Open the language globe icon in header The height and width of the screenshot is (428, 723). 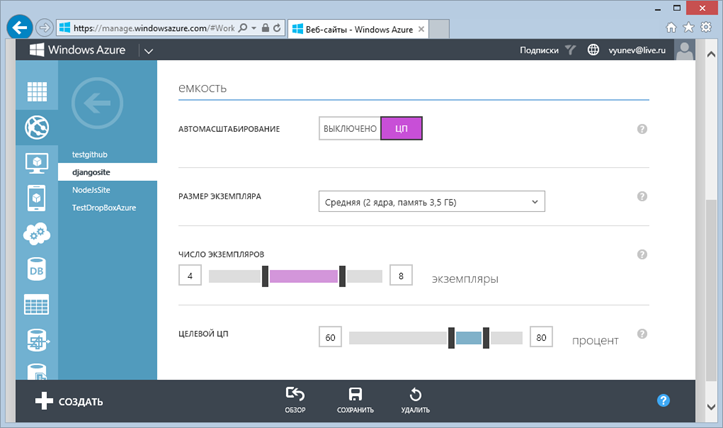[593, 50]
